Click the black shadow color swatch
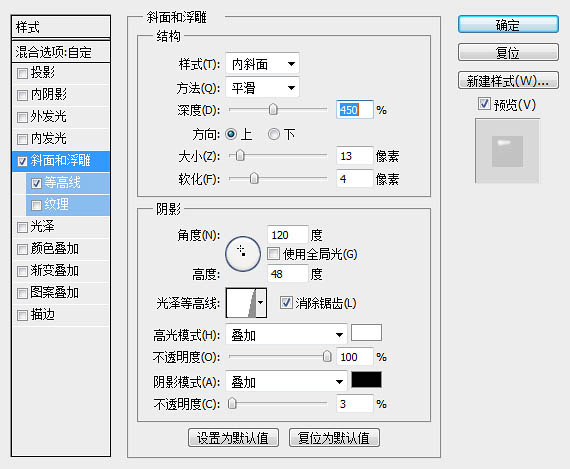The width and height of the screenshot is (570, 469). click(366, 380)
